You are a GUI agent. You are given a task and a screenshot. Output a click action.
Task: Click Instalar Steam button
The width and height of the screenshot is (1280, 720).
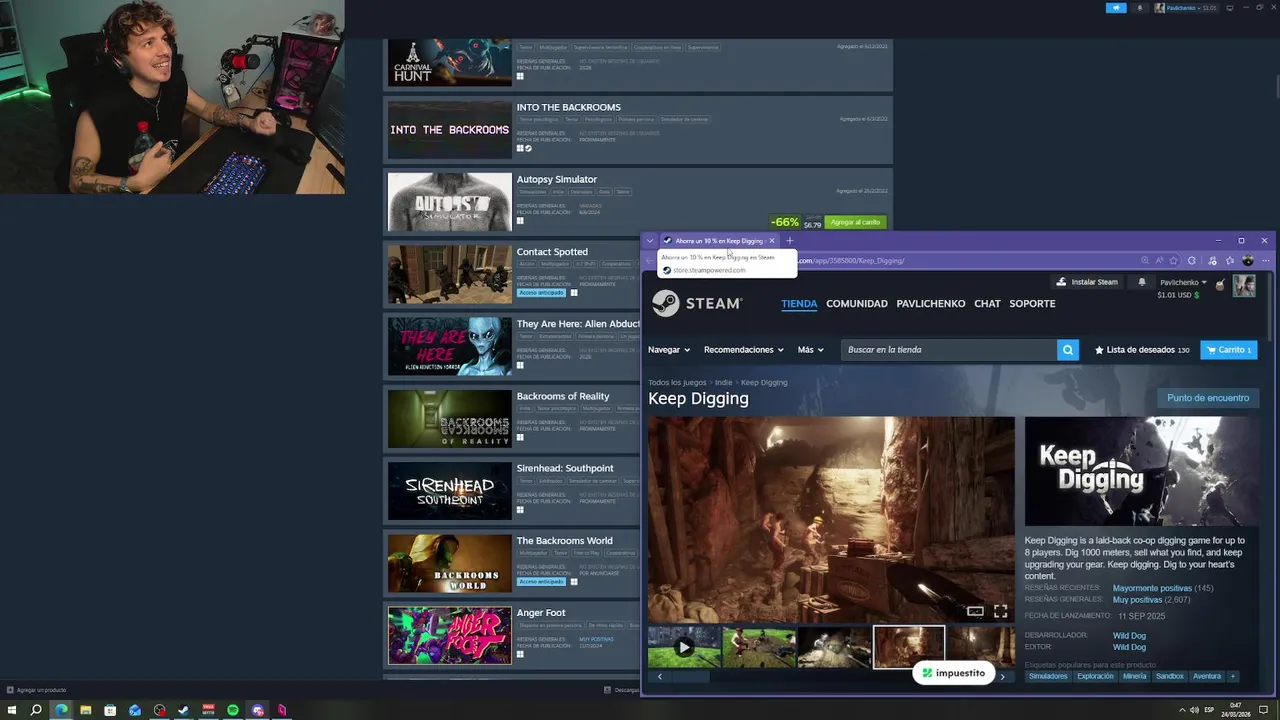point(1087,282)
